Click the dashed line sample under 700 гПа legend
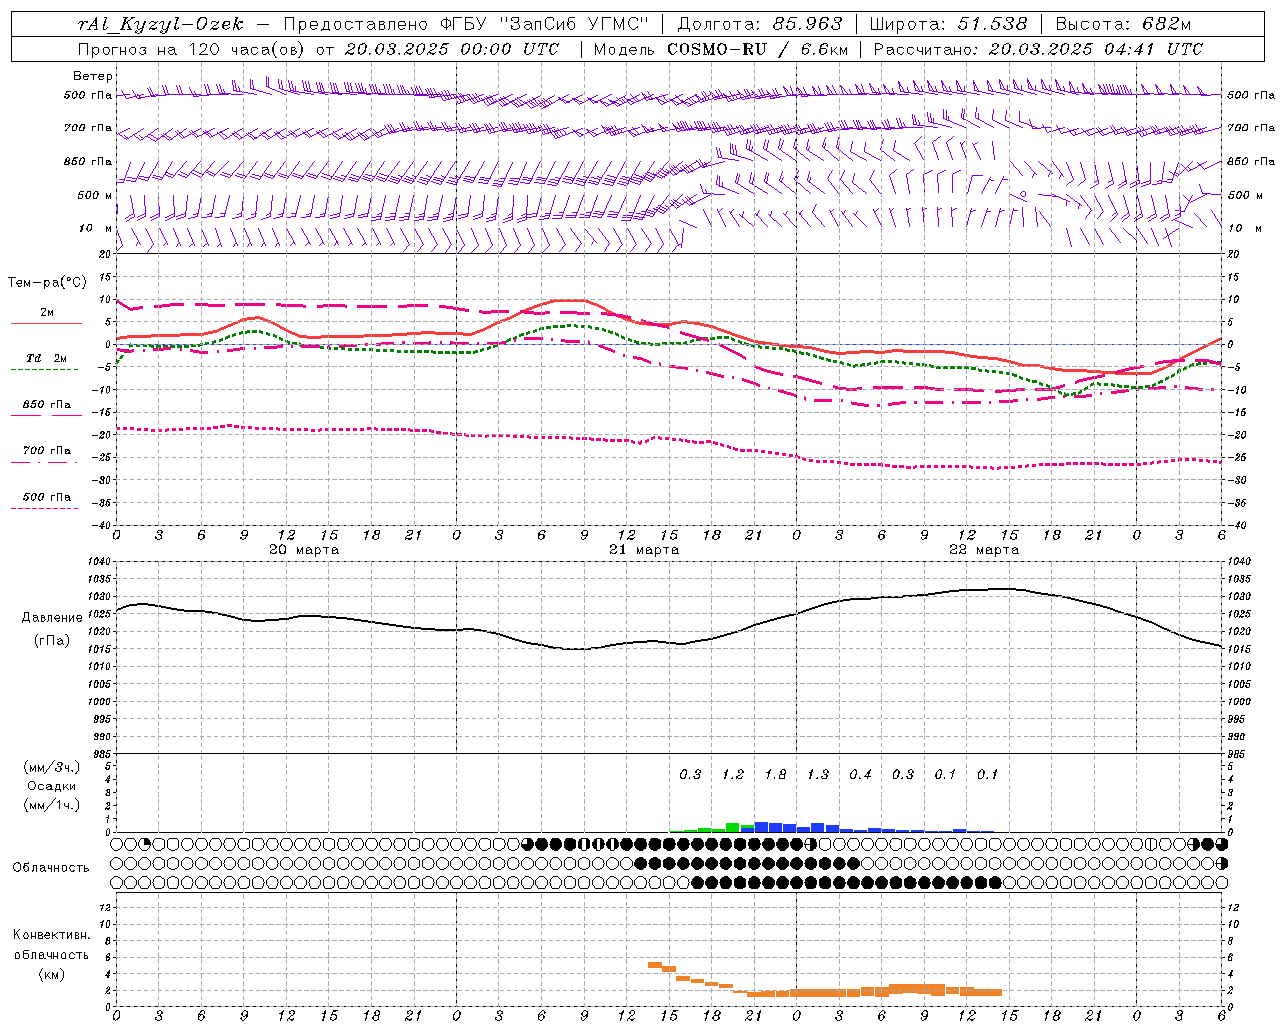This screenshot has width=1280, height=1024. tap(44, 462)
